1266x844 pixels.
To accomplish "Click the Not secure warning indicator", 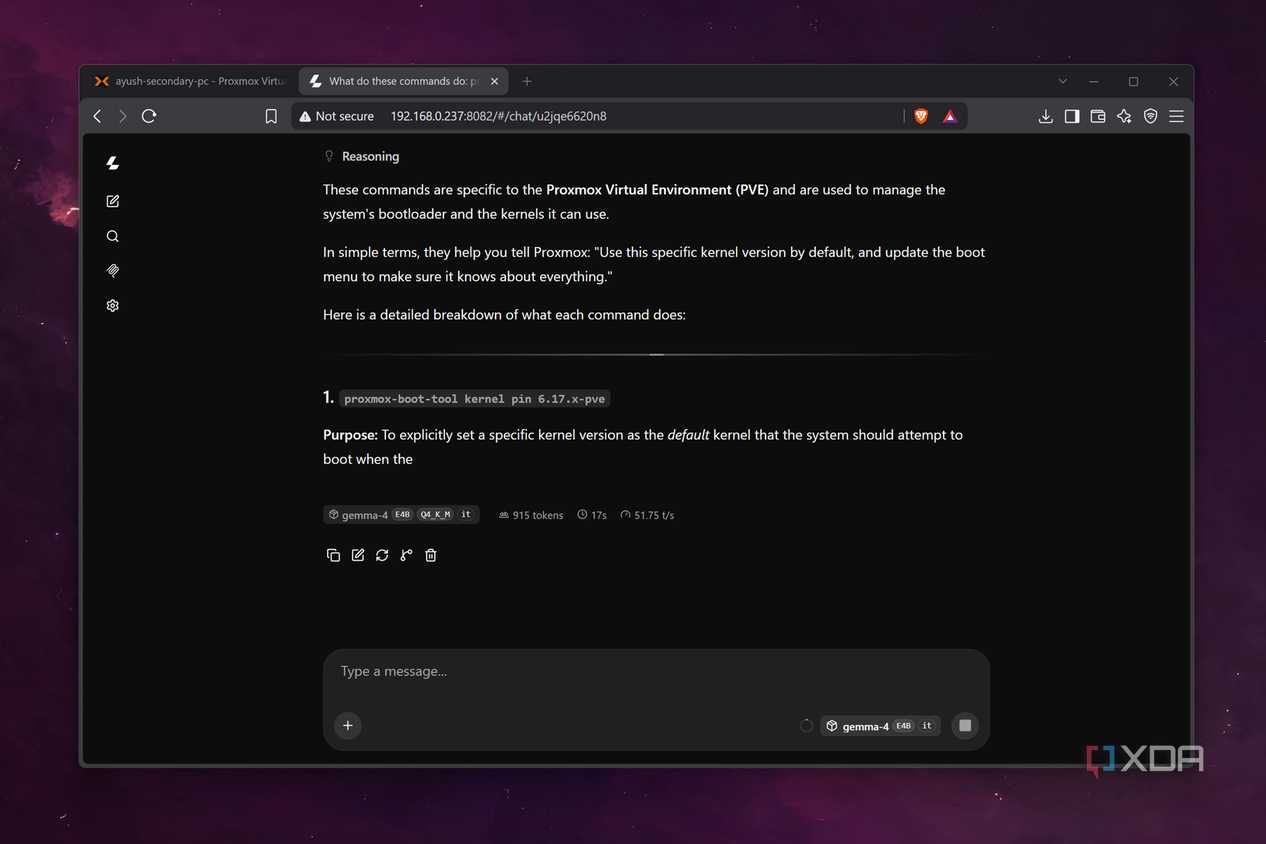I will [336, 116].
